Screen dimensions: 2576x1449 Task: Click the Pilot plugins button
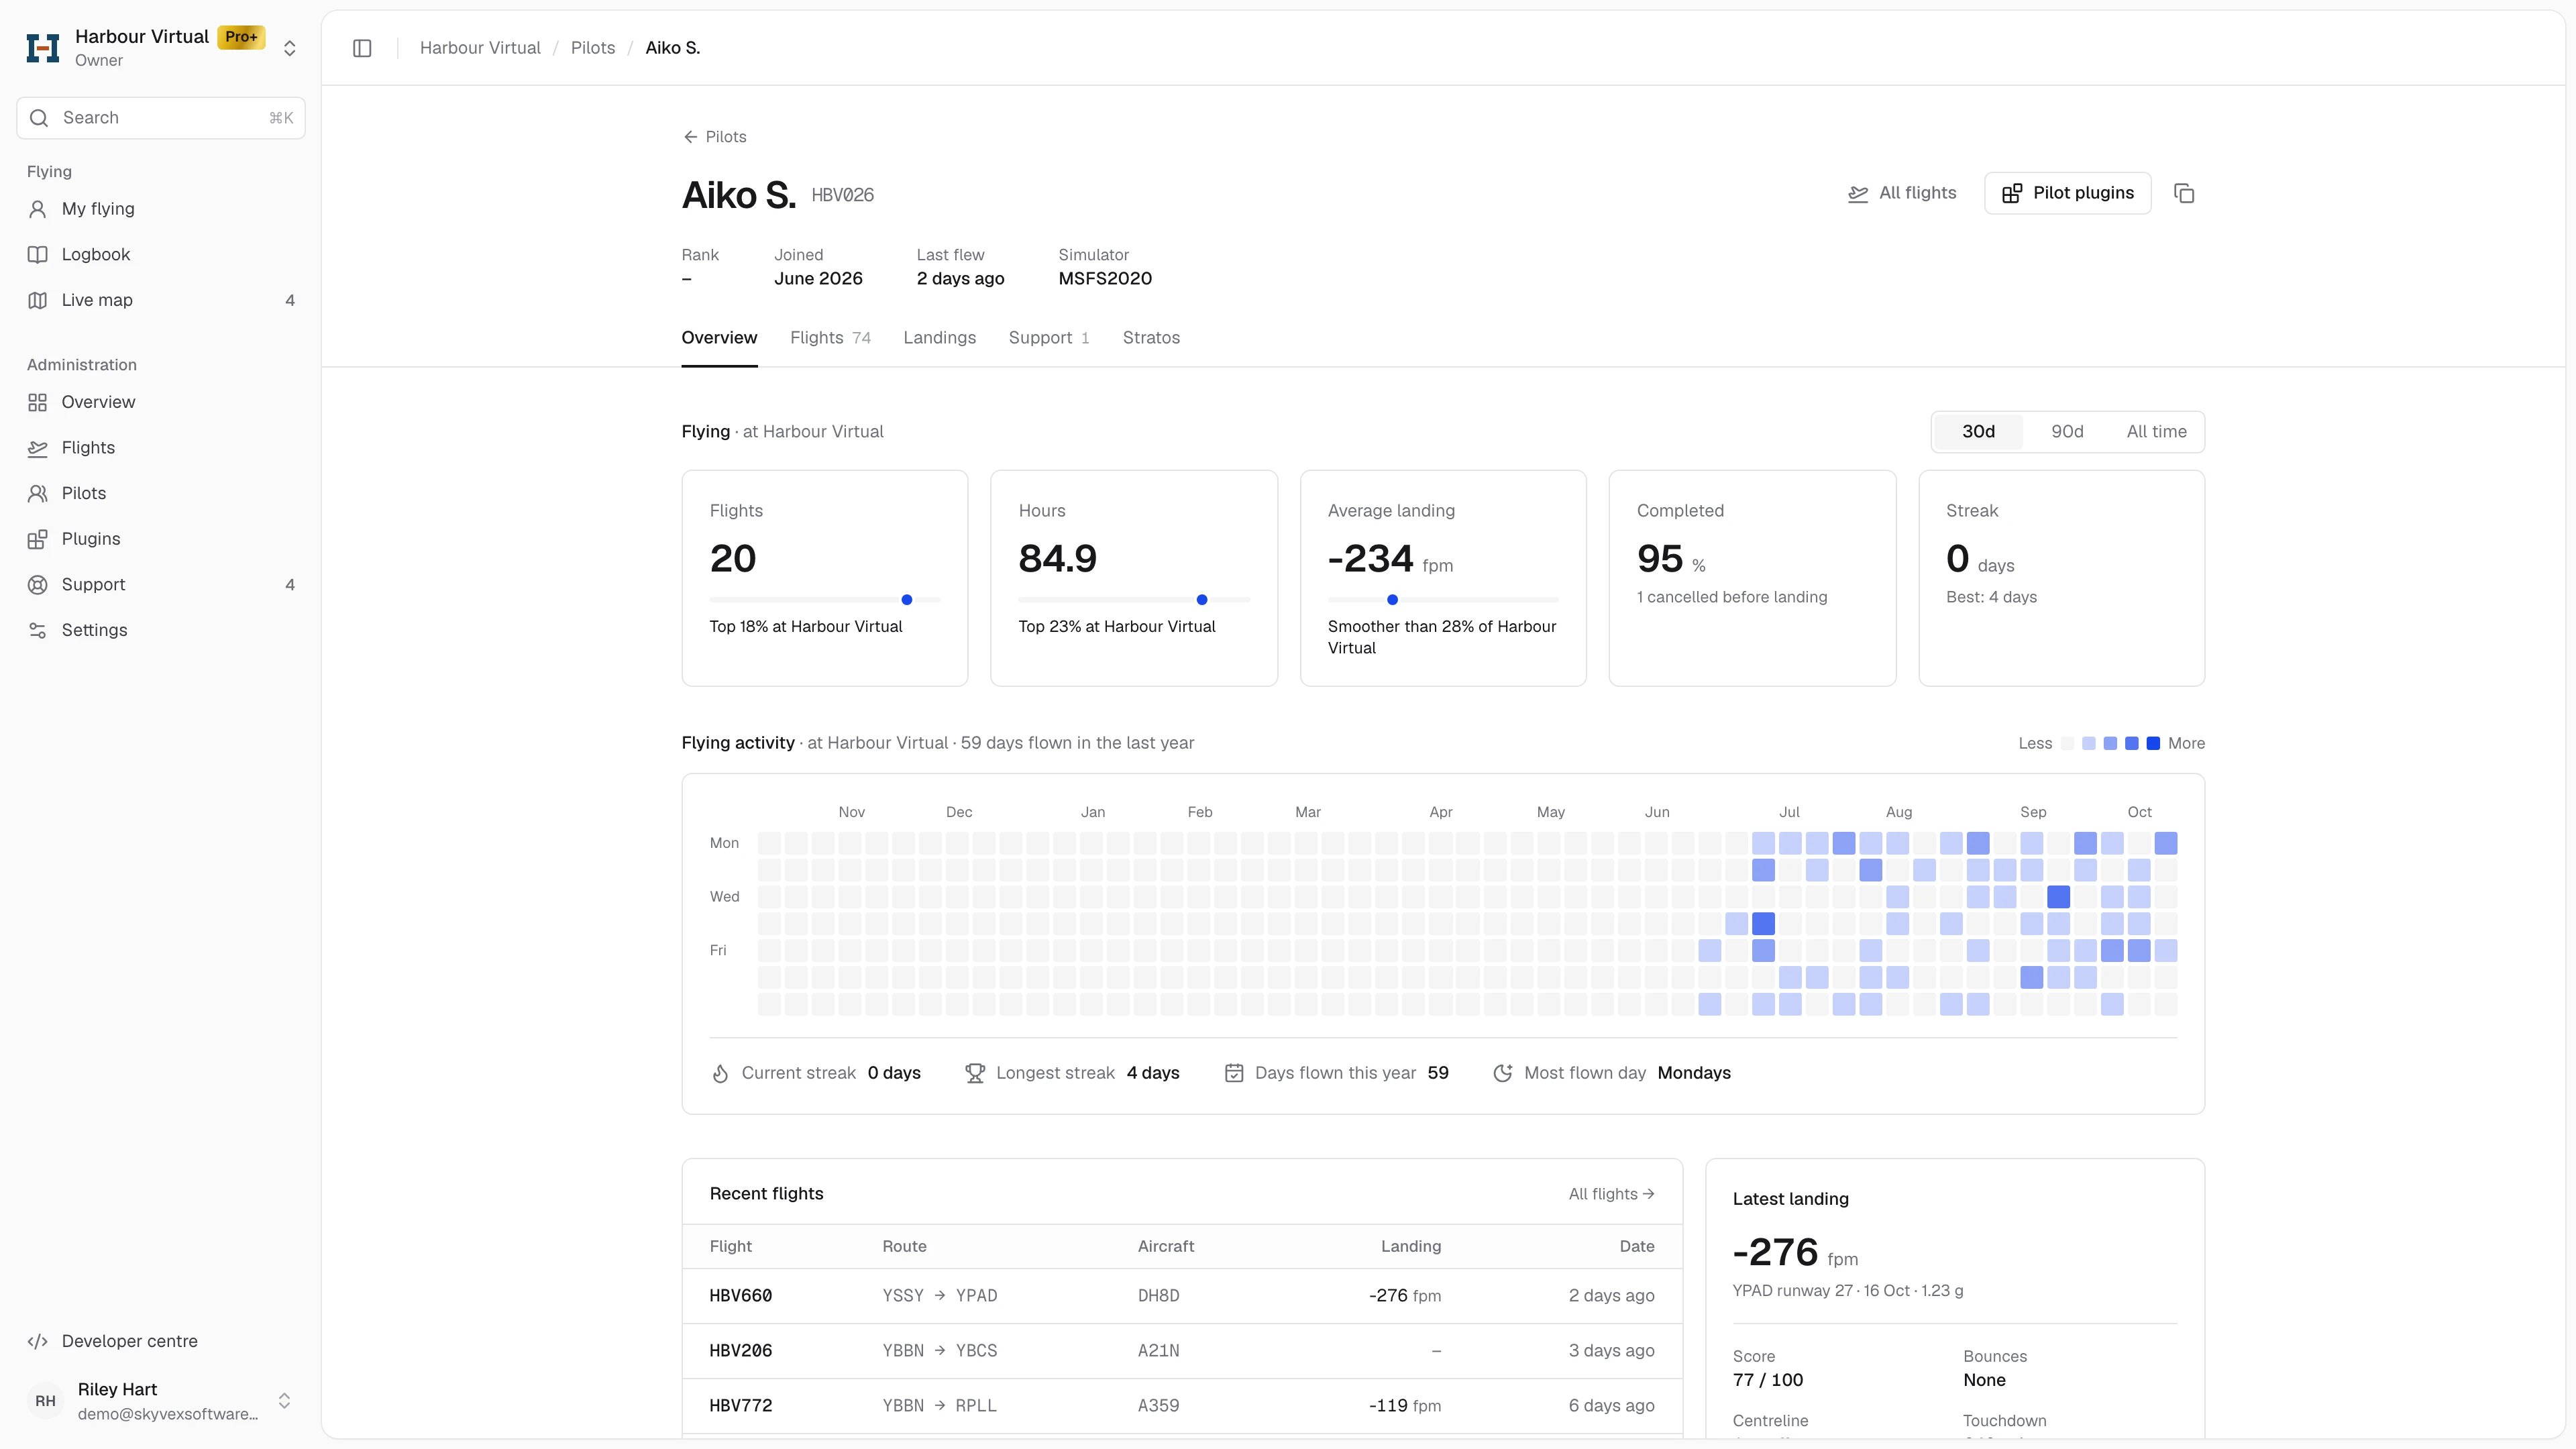click(x=2067, y=193)
